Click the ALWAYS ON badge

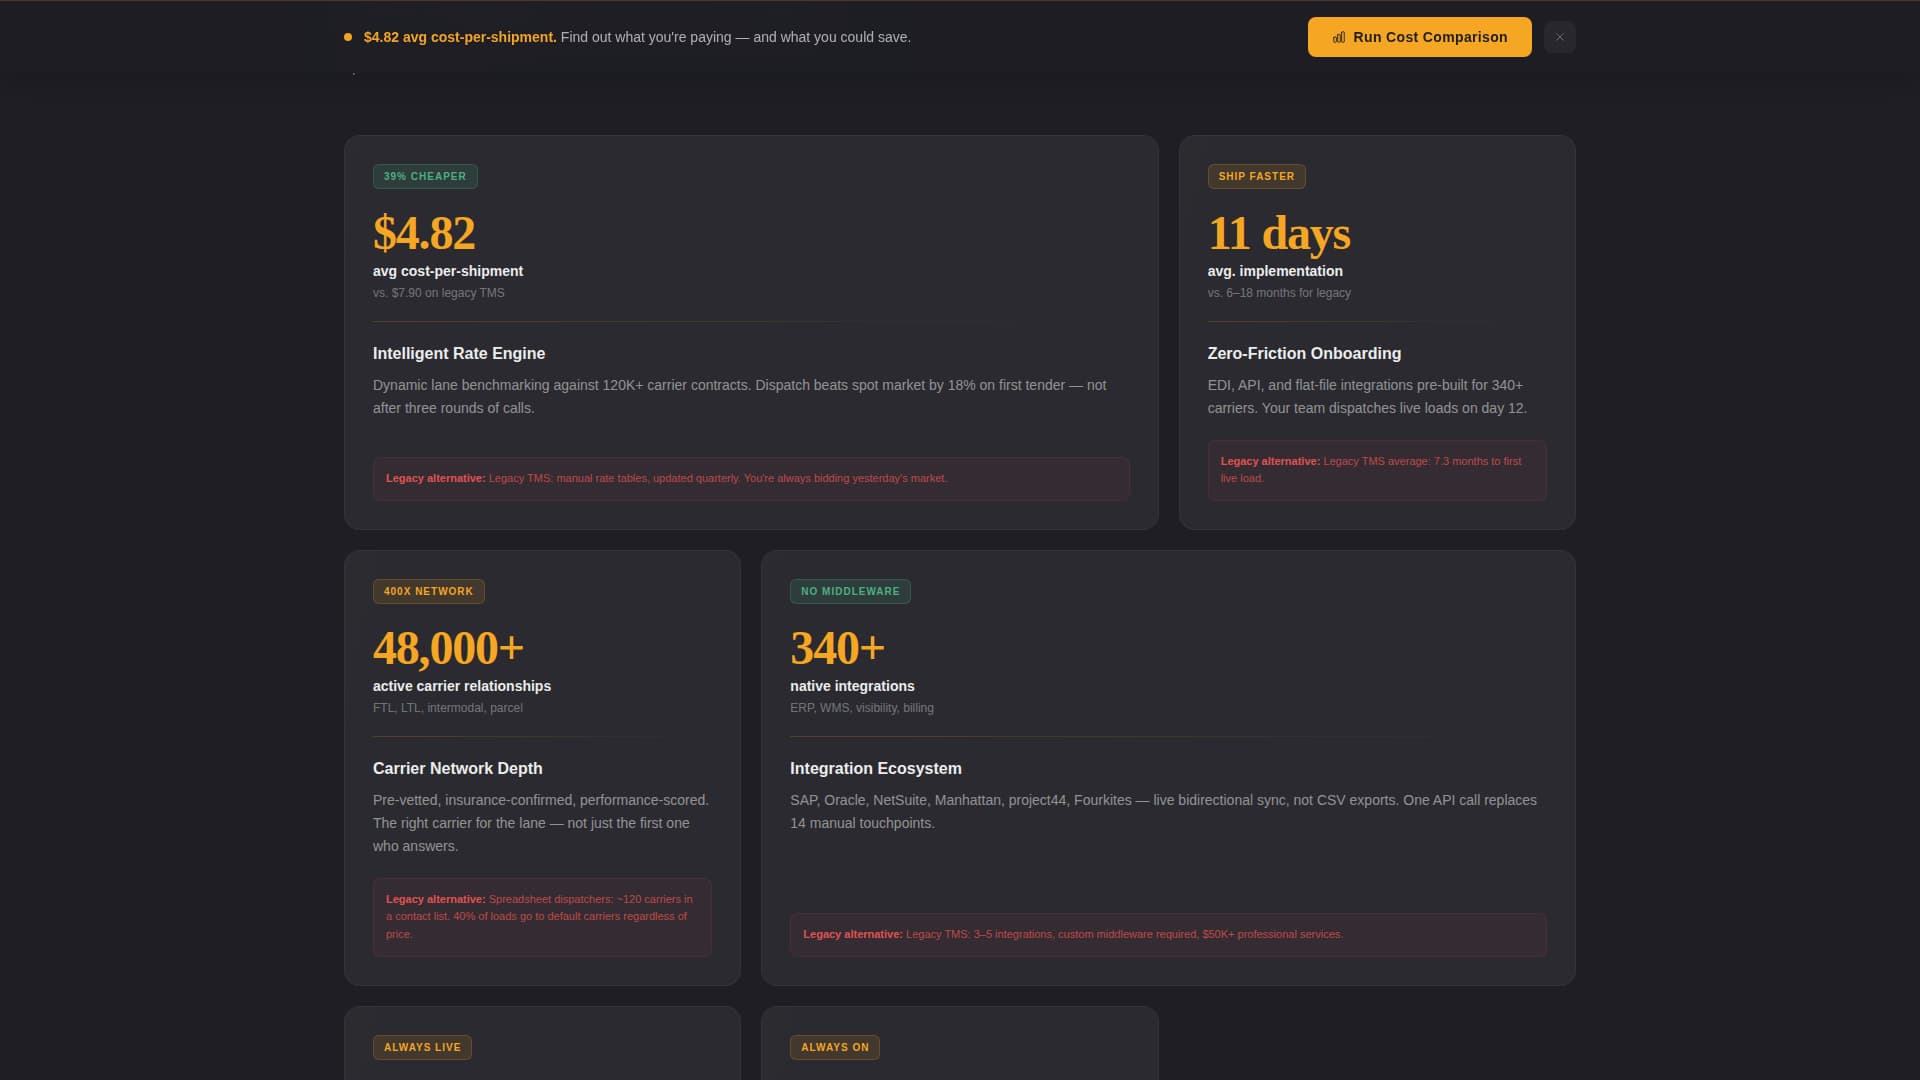click(x=834, y=1047)
